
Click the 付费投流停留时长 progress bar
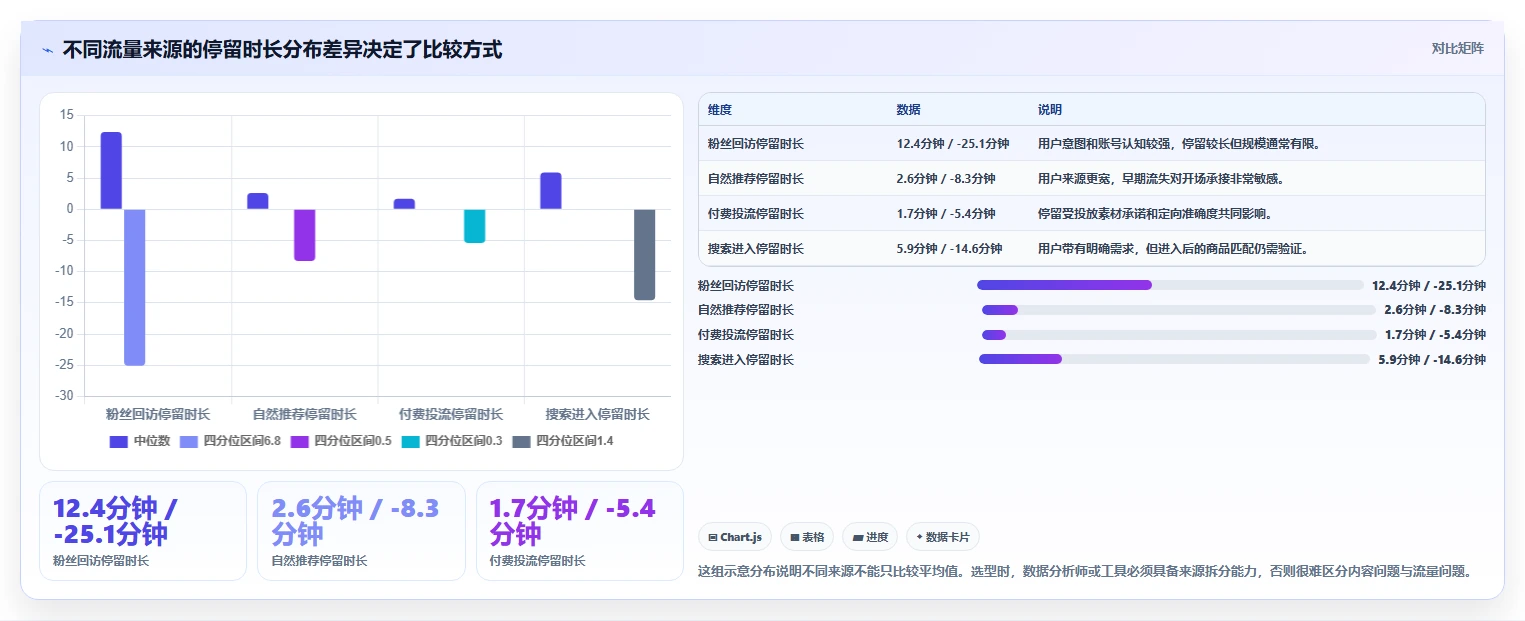click(x=1179, y=335)
